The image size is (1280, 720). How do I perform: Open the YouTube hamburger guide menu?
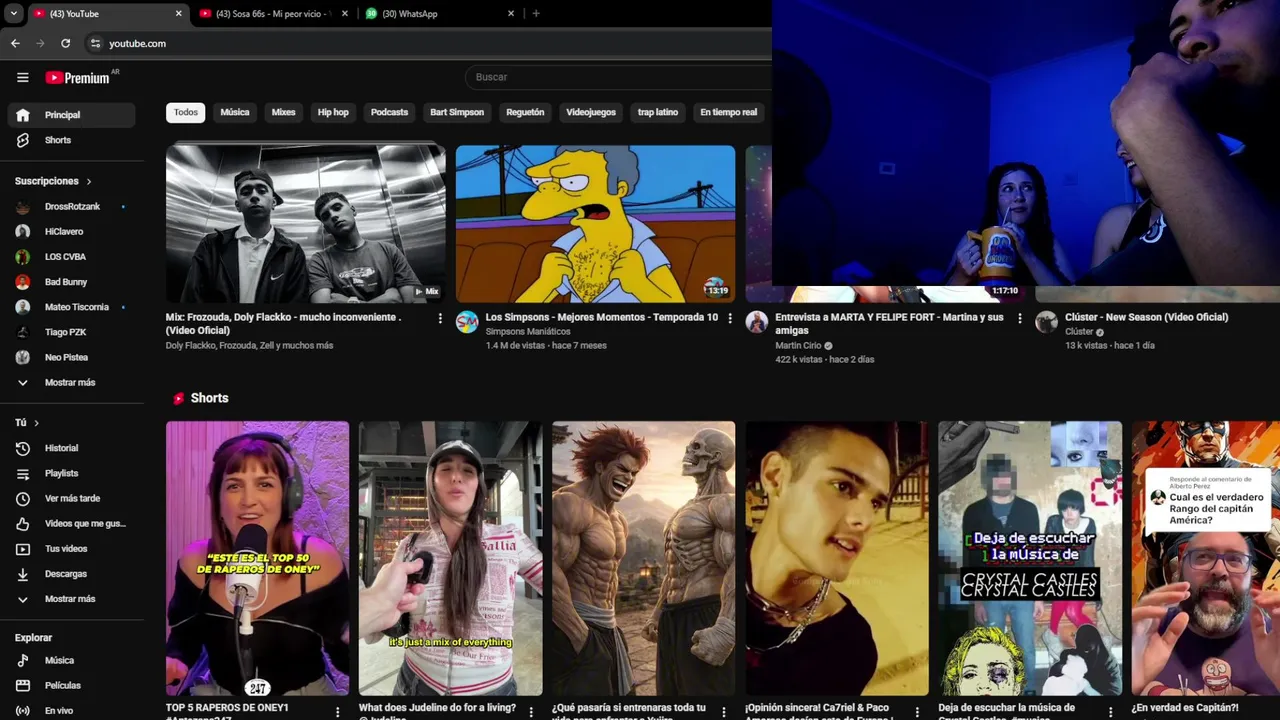click(x=22, y=77)
